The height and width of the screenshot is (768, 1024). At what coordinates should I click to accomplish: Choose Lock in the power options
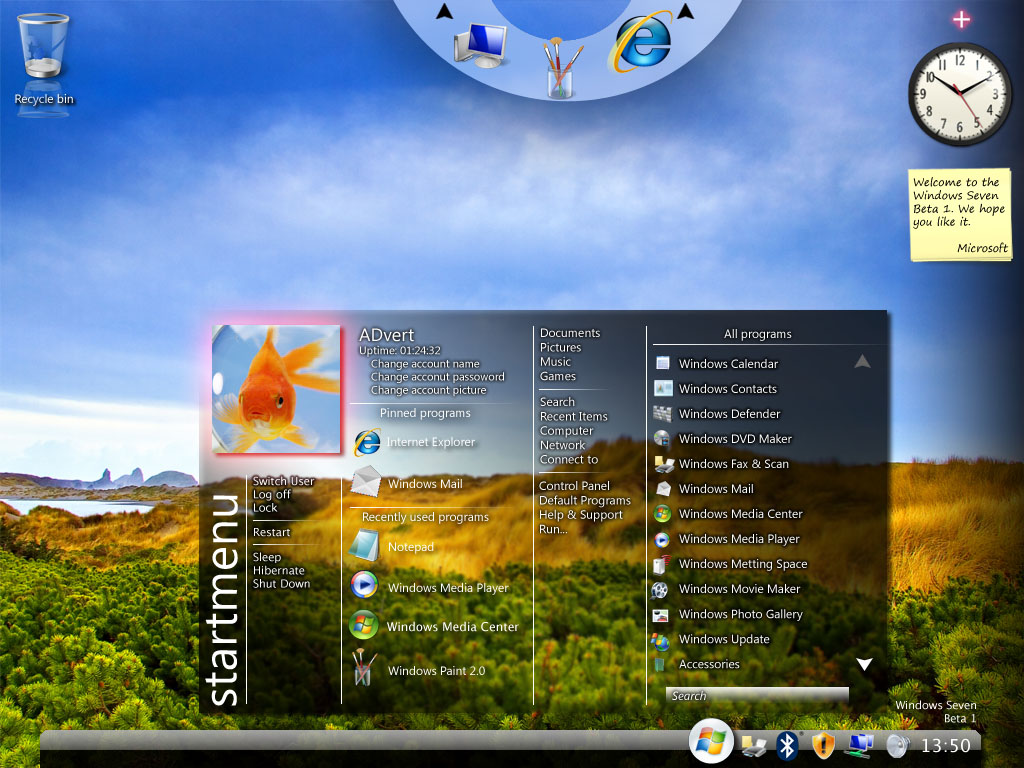(264, 507)
